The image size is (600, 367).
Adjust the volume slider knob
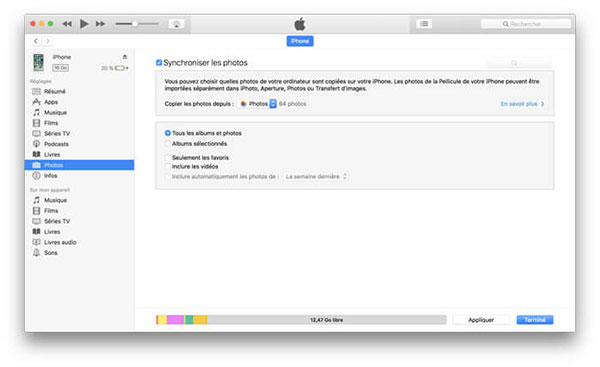pyautogui.click(x=135, y=24)
